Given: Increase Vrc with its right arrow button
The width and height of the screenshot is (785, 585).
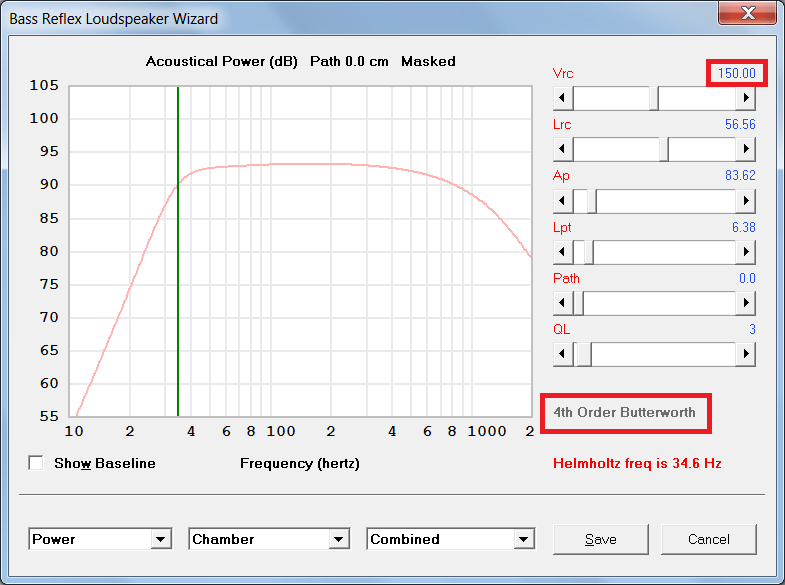Looking at the screenshot, I should (x=746, y=98).
